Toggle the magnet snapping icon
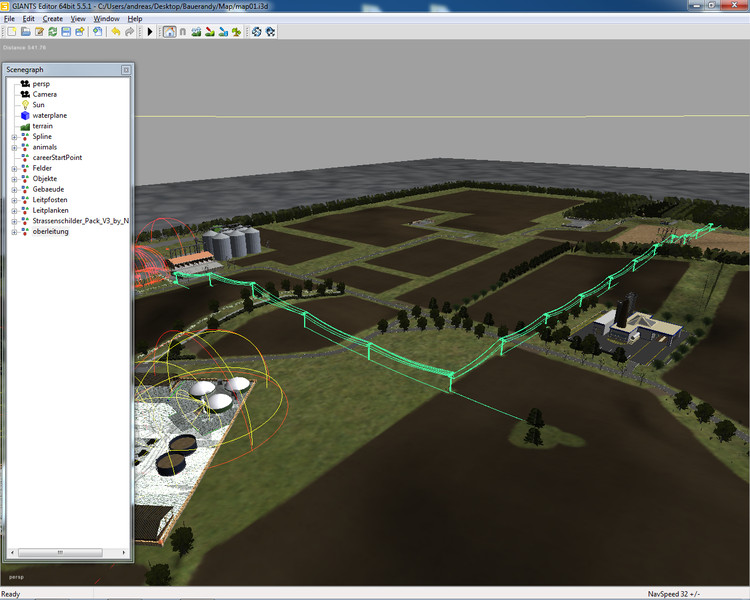This screenshot has height=600, width=750. click(183, 32)
